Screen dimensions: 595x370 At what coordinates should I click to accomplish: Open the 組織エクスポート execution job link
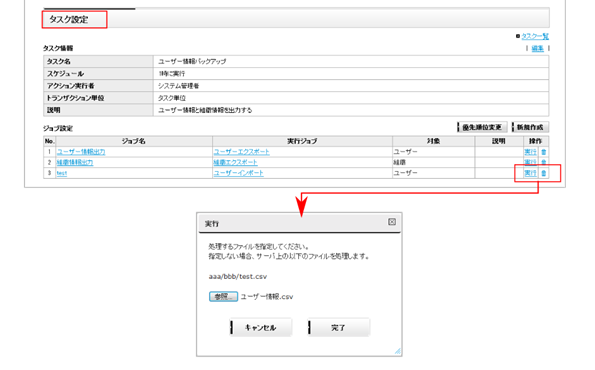[x=235, y=162]
